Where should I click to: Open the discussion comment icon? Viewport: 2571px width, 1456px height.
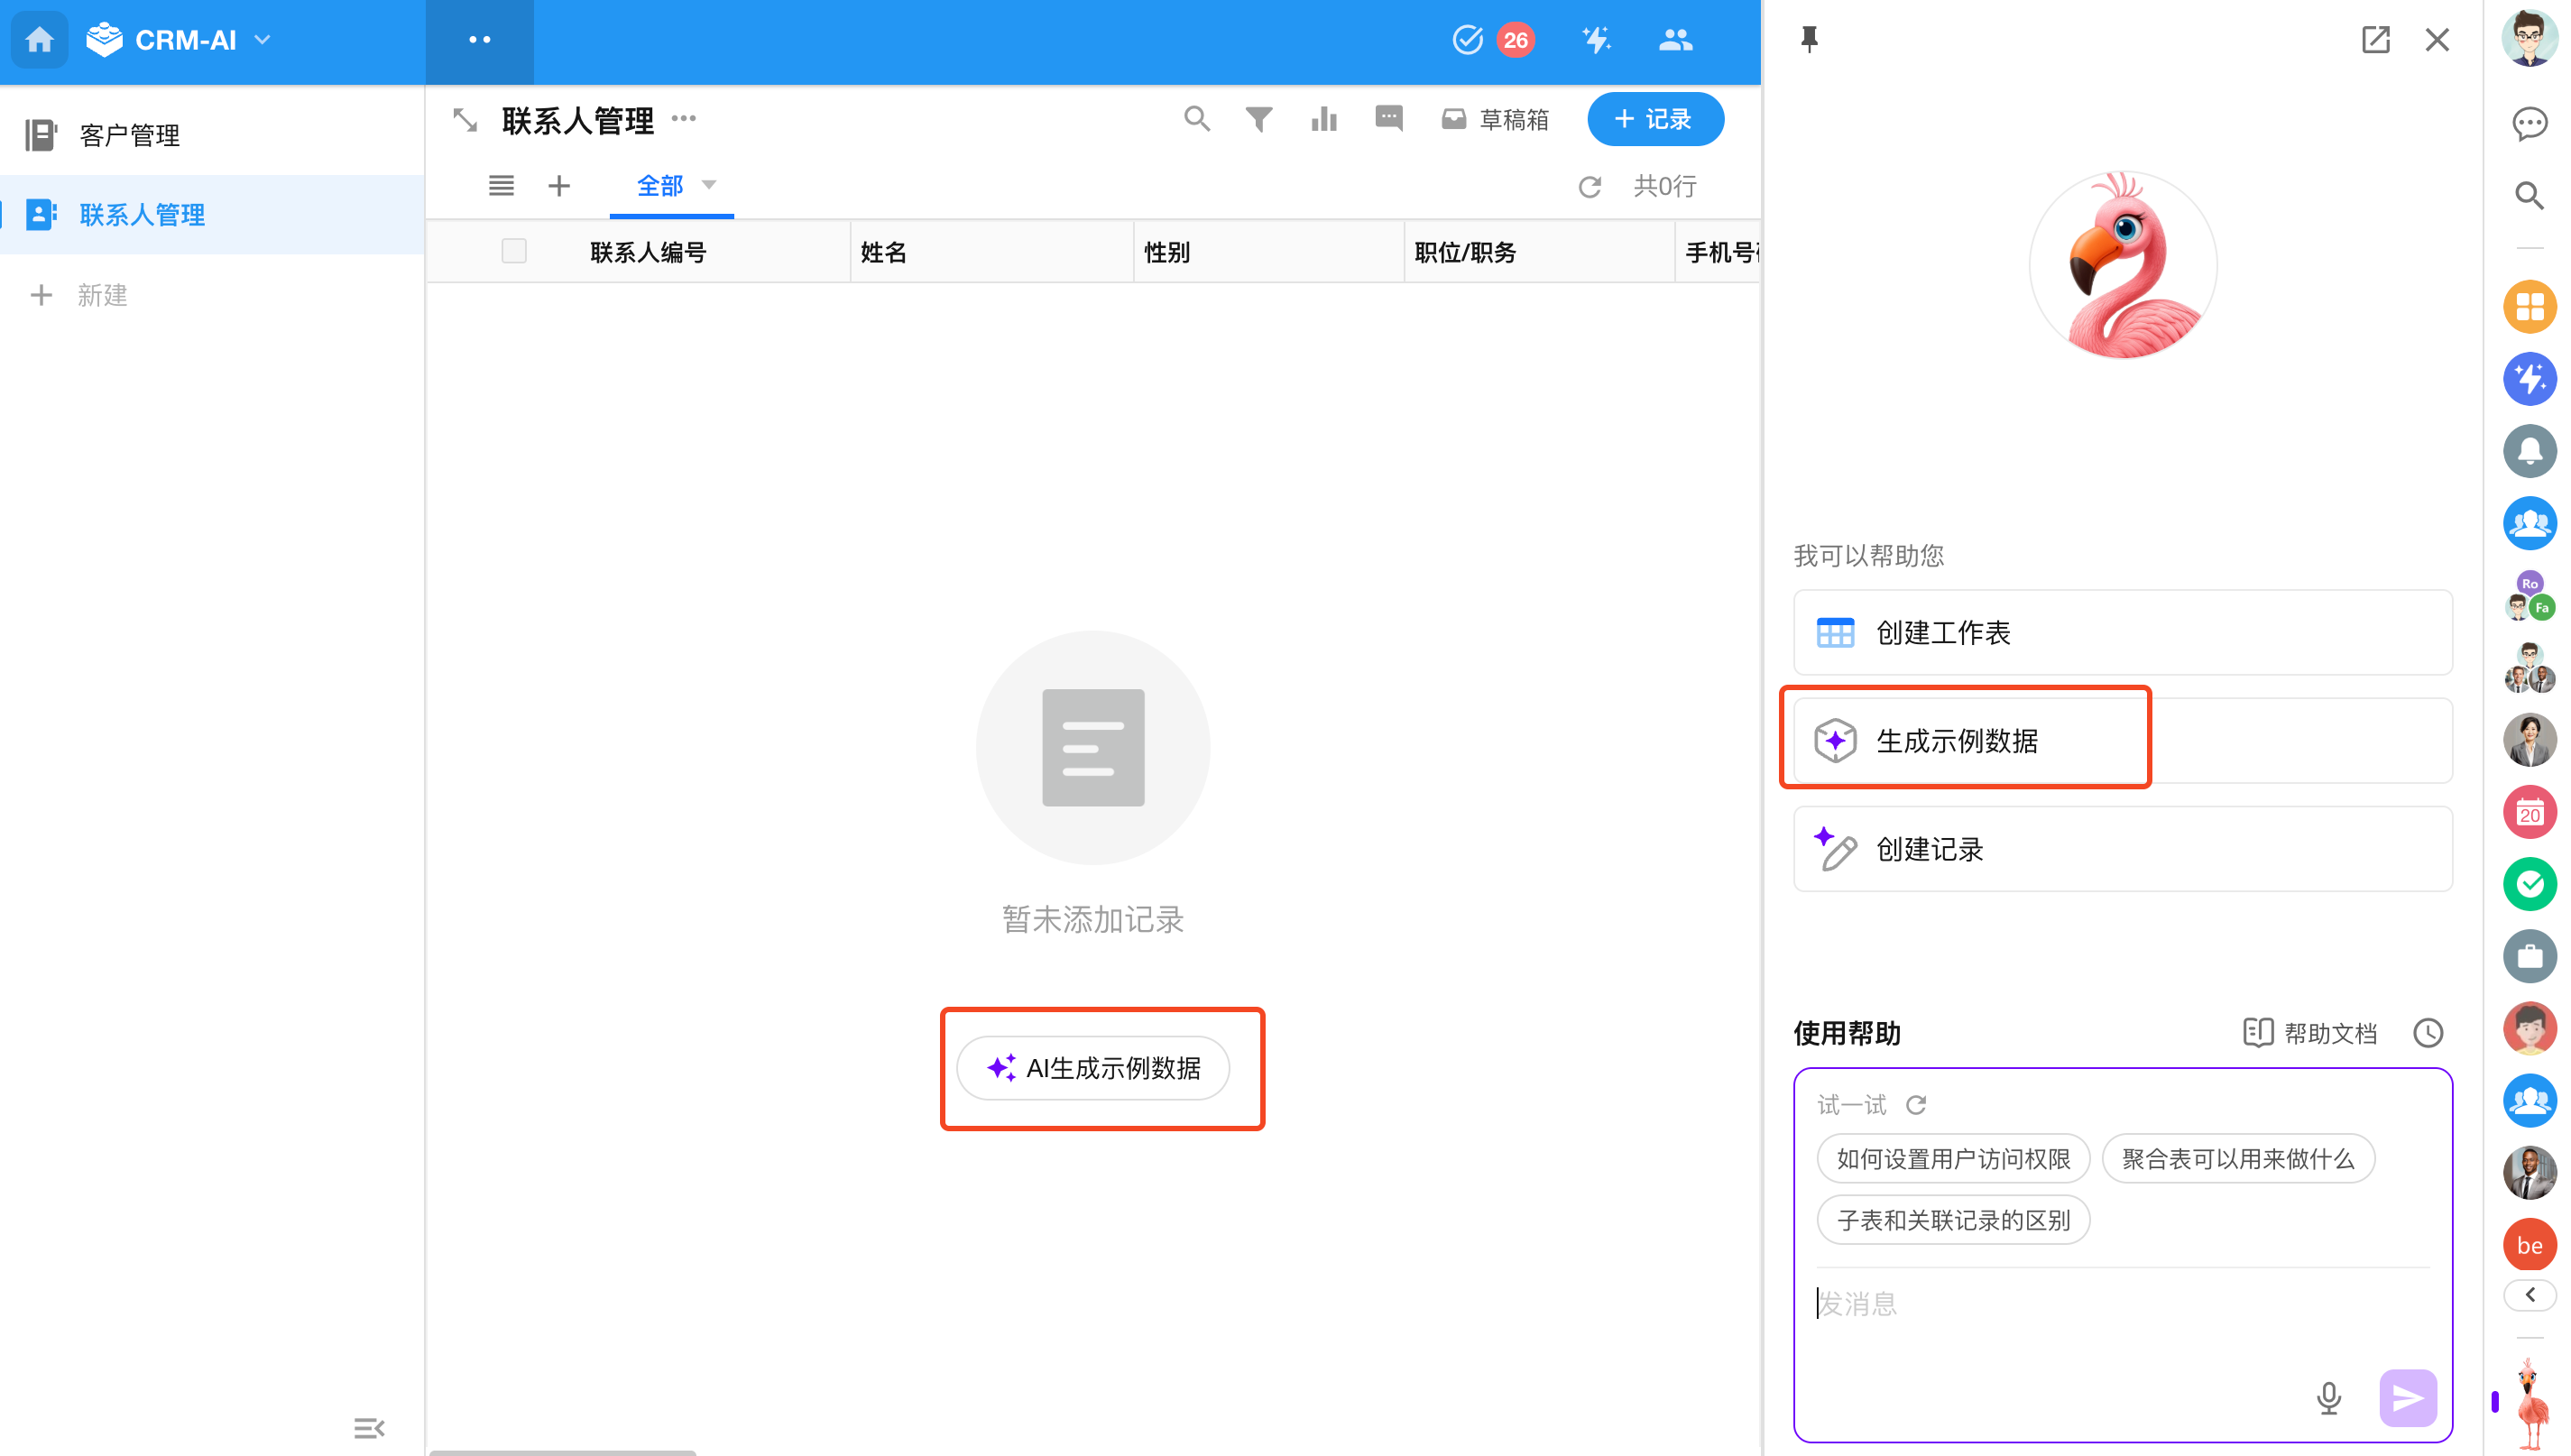[1388, 119]
